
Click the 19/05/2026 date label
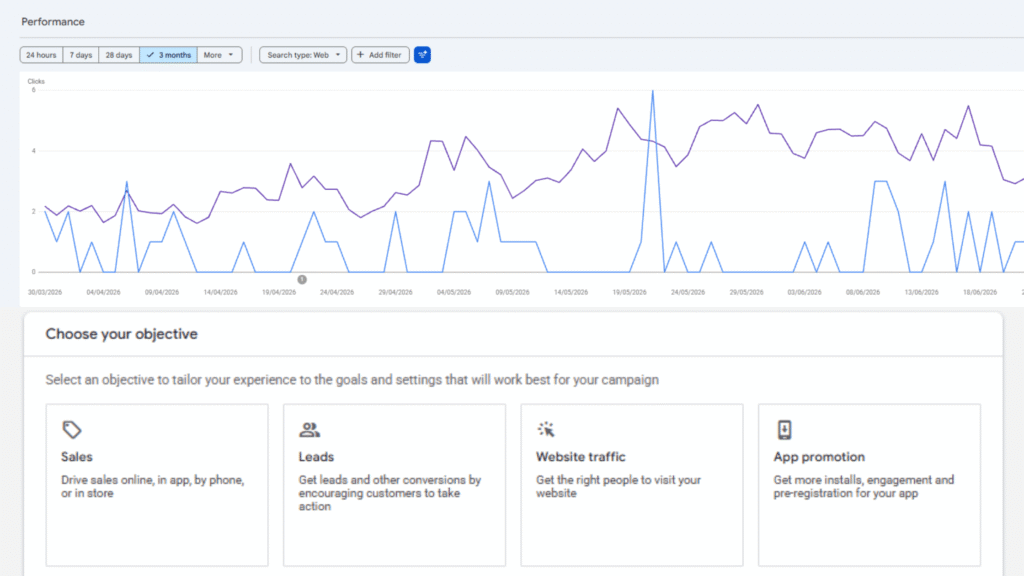tap(630, 293)
